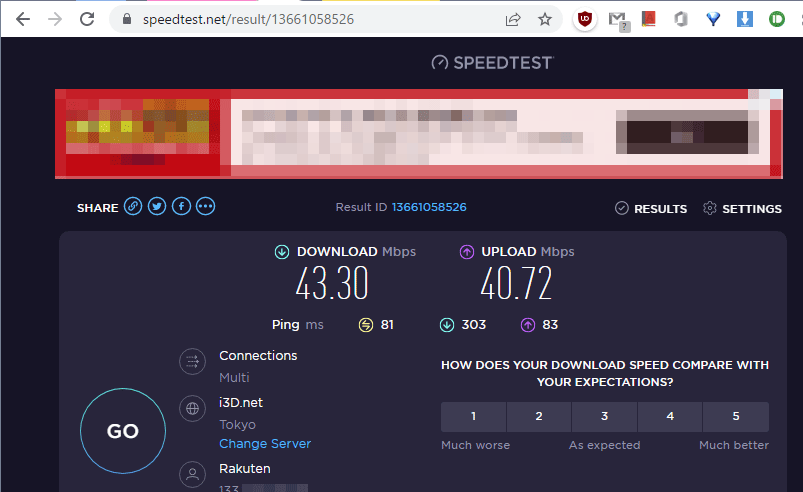Click the browser forward arrow
The width and height of the screenshot is (803, 492).
55,19
